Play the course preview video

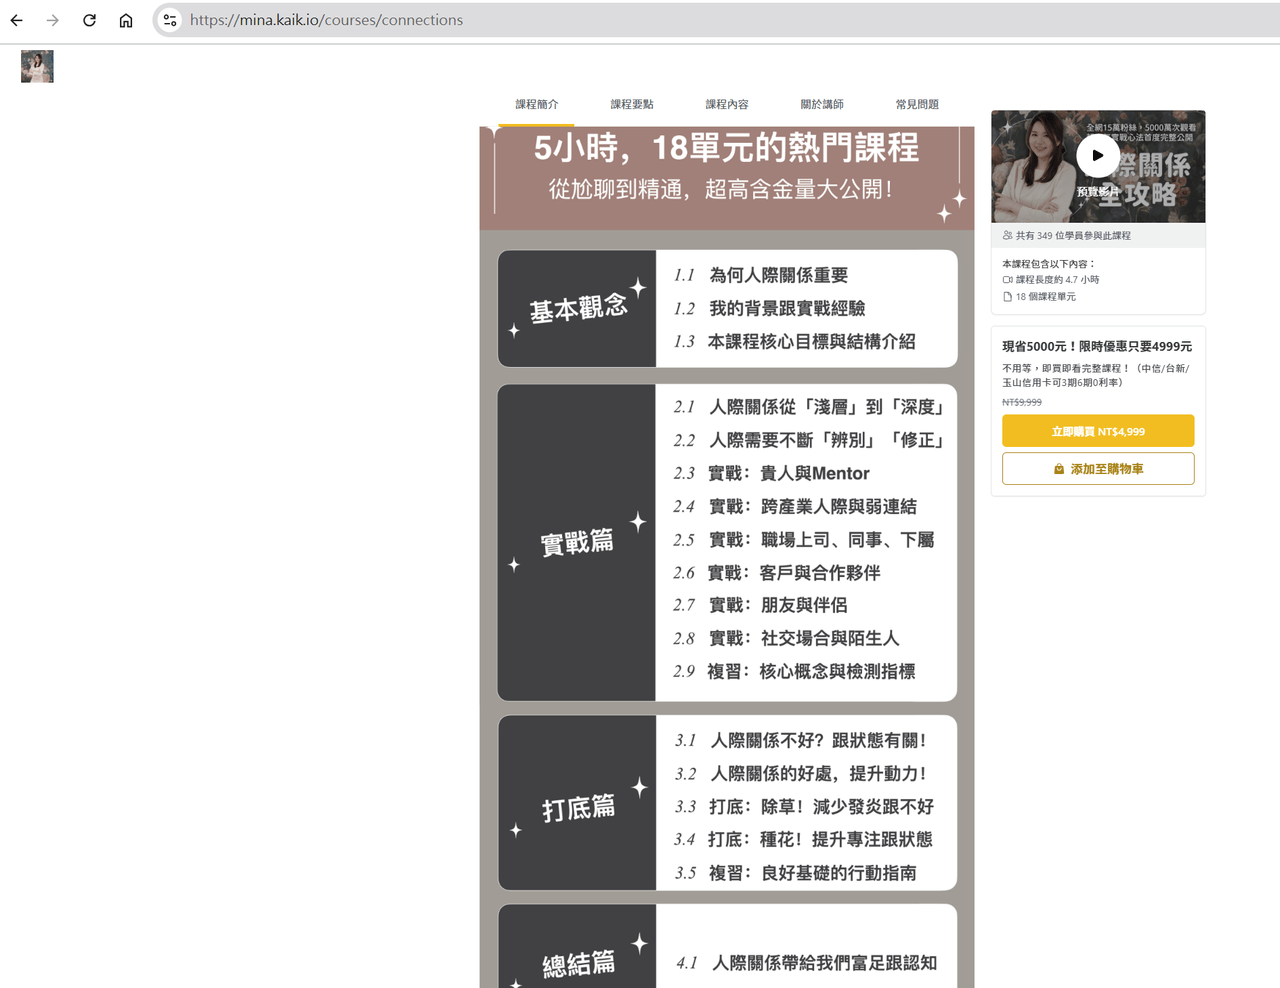pyautogui.click(x=1098, y=155)
